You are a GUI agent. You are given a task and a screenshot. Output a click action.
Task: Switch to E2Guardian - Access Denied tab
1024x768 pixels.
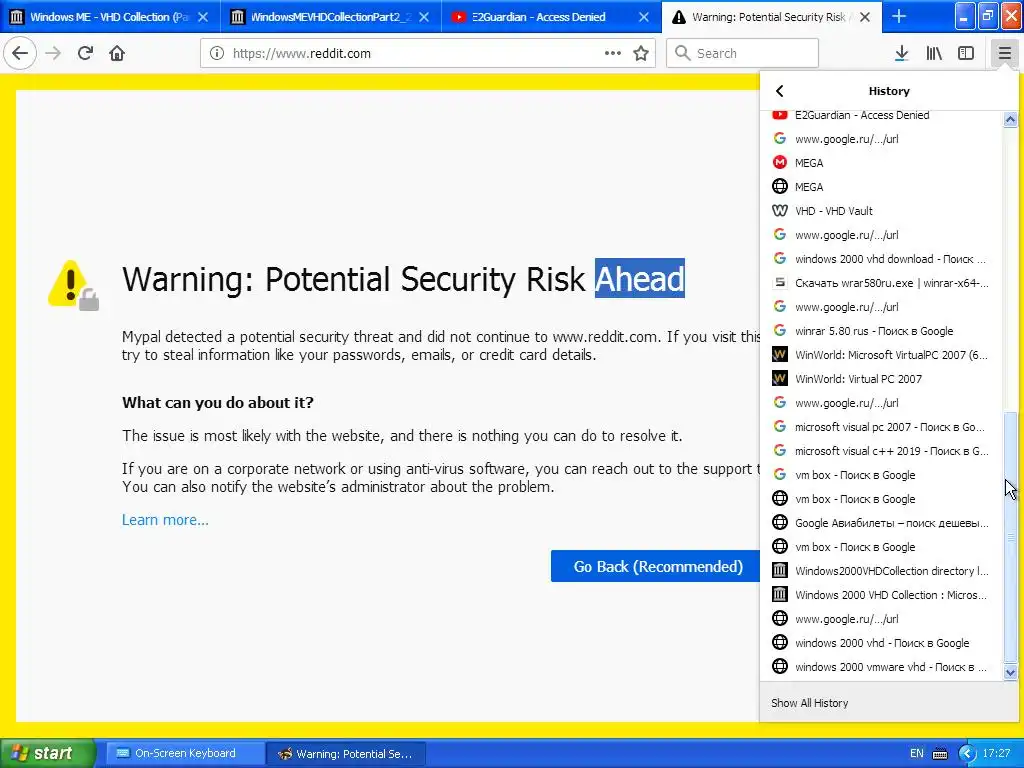[x=551, y=17]
